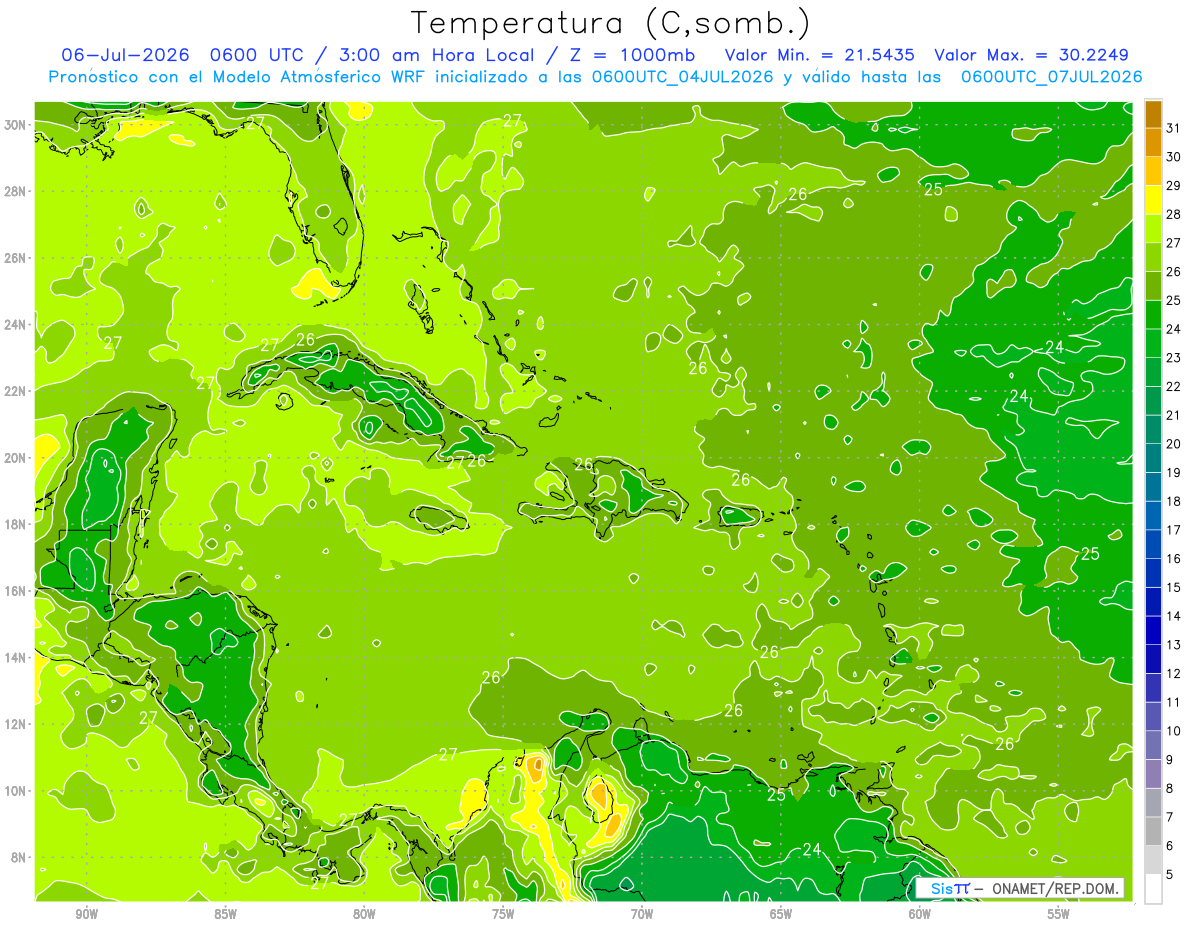Click the legend label "19"
Image resolution: width=1200 pixels, height=927 pixels.
[1174, 472]
